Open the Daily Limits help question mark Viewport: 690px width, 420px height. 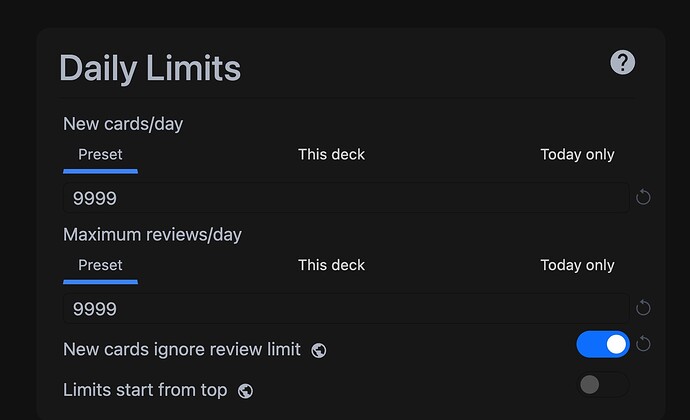click(623, 63)
